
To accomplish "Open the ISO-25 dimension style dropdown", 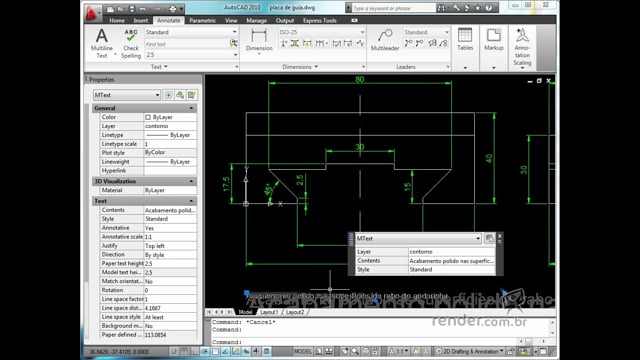I will (322, 32).
